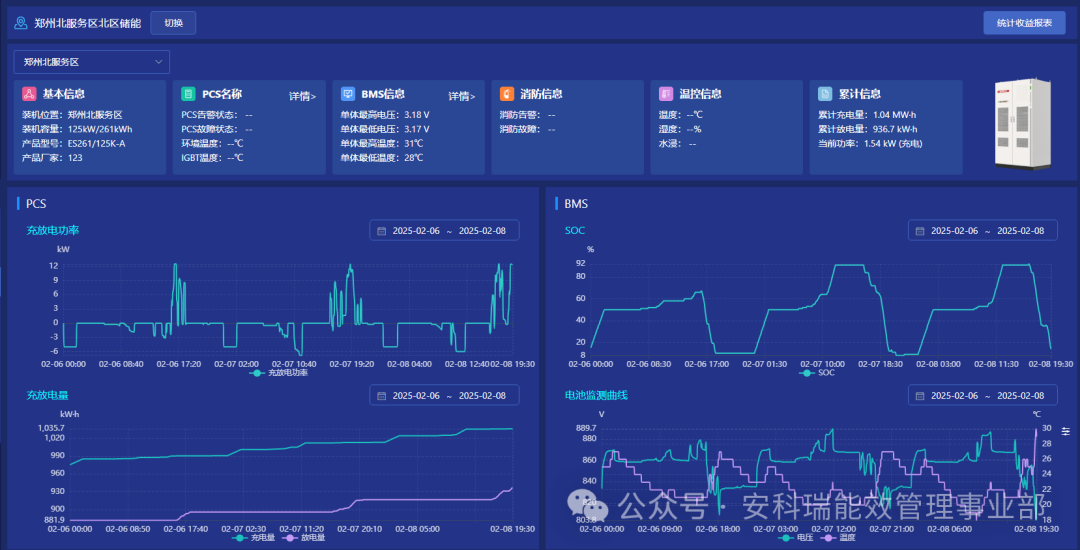The image size is (1080, 550).
Task: Open BMS 详情 details link
Action: [462, 96]
